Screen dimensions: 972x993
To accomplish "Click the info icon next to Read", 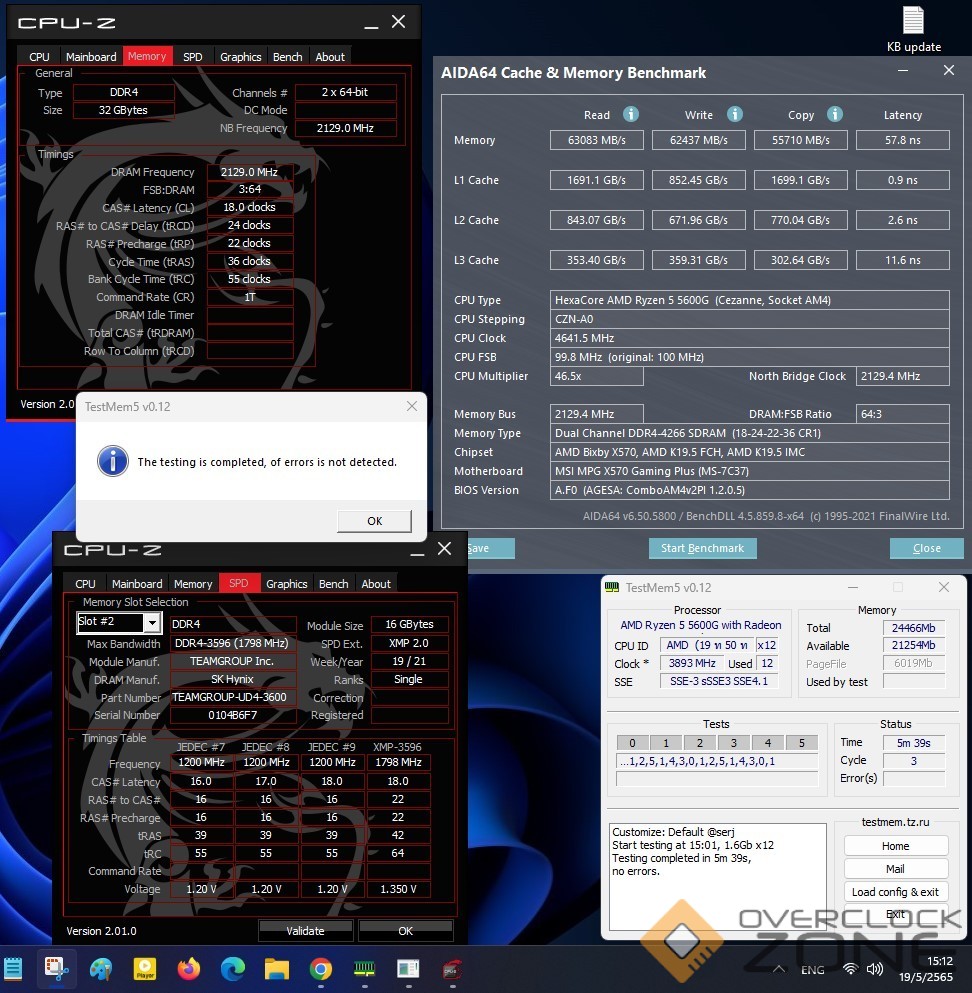I will coord(631,115).
